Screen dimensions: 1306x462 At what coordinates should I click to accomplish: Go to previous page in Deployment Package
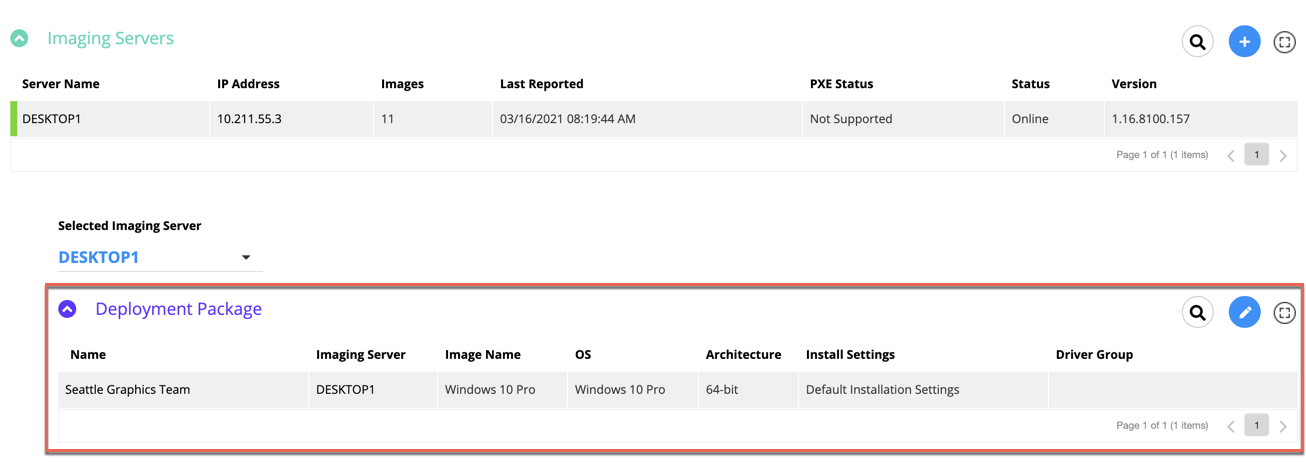pos(1231,426)
